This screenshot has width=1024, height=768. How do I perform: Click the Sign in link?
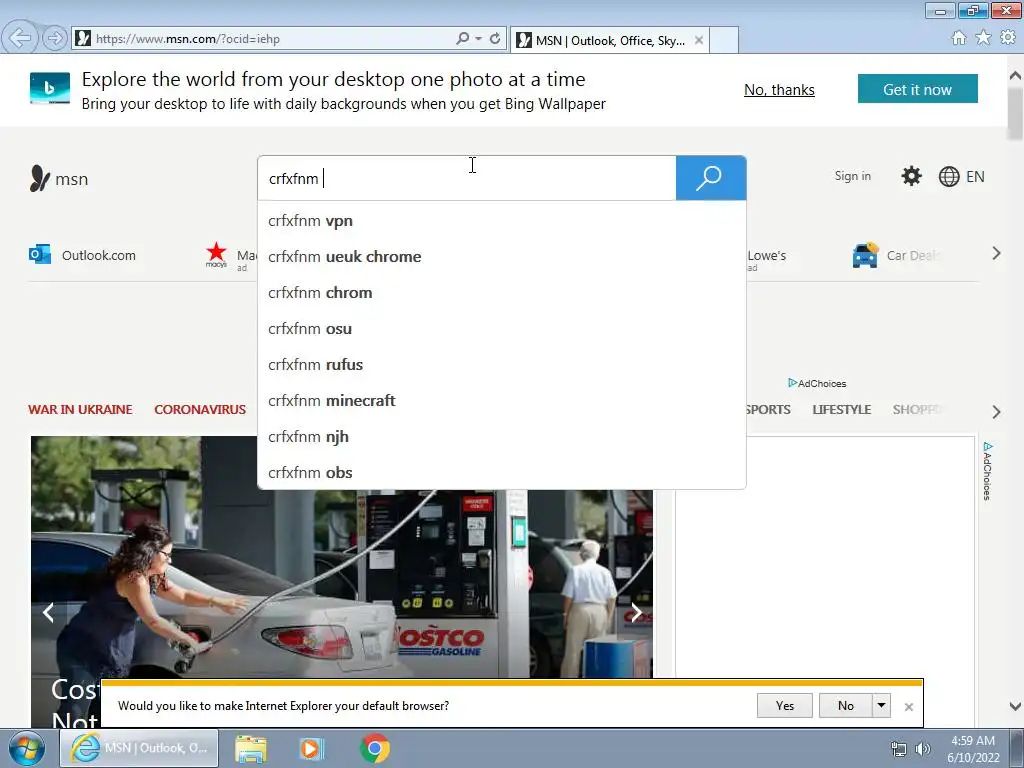852,176
